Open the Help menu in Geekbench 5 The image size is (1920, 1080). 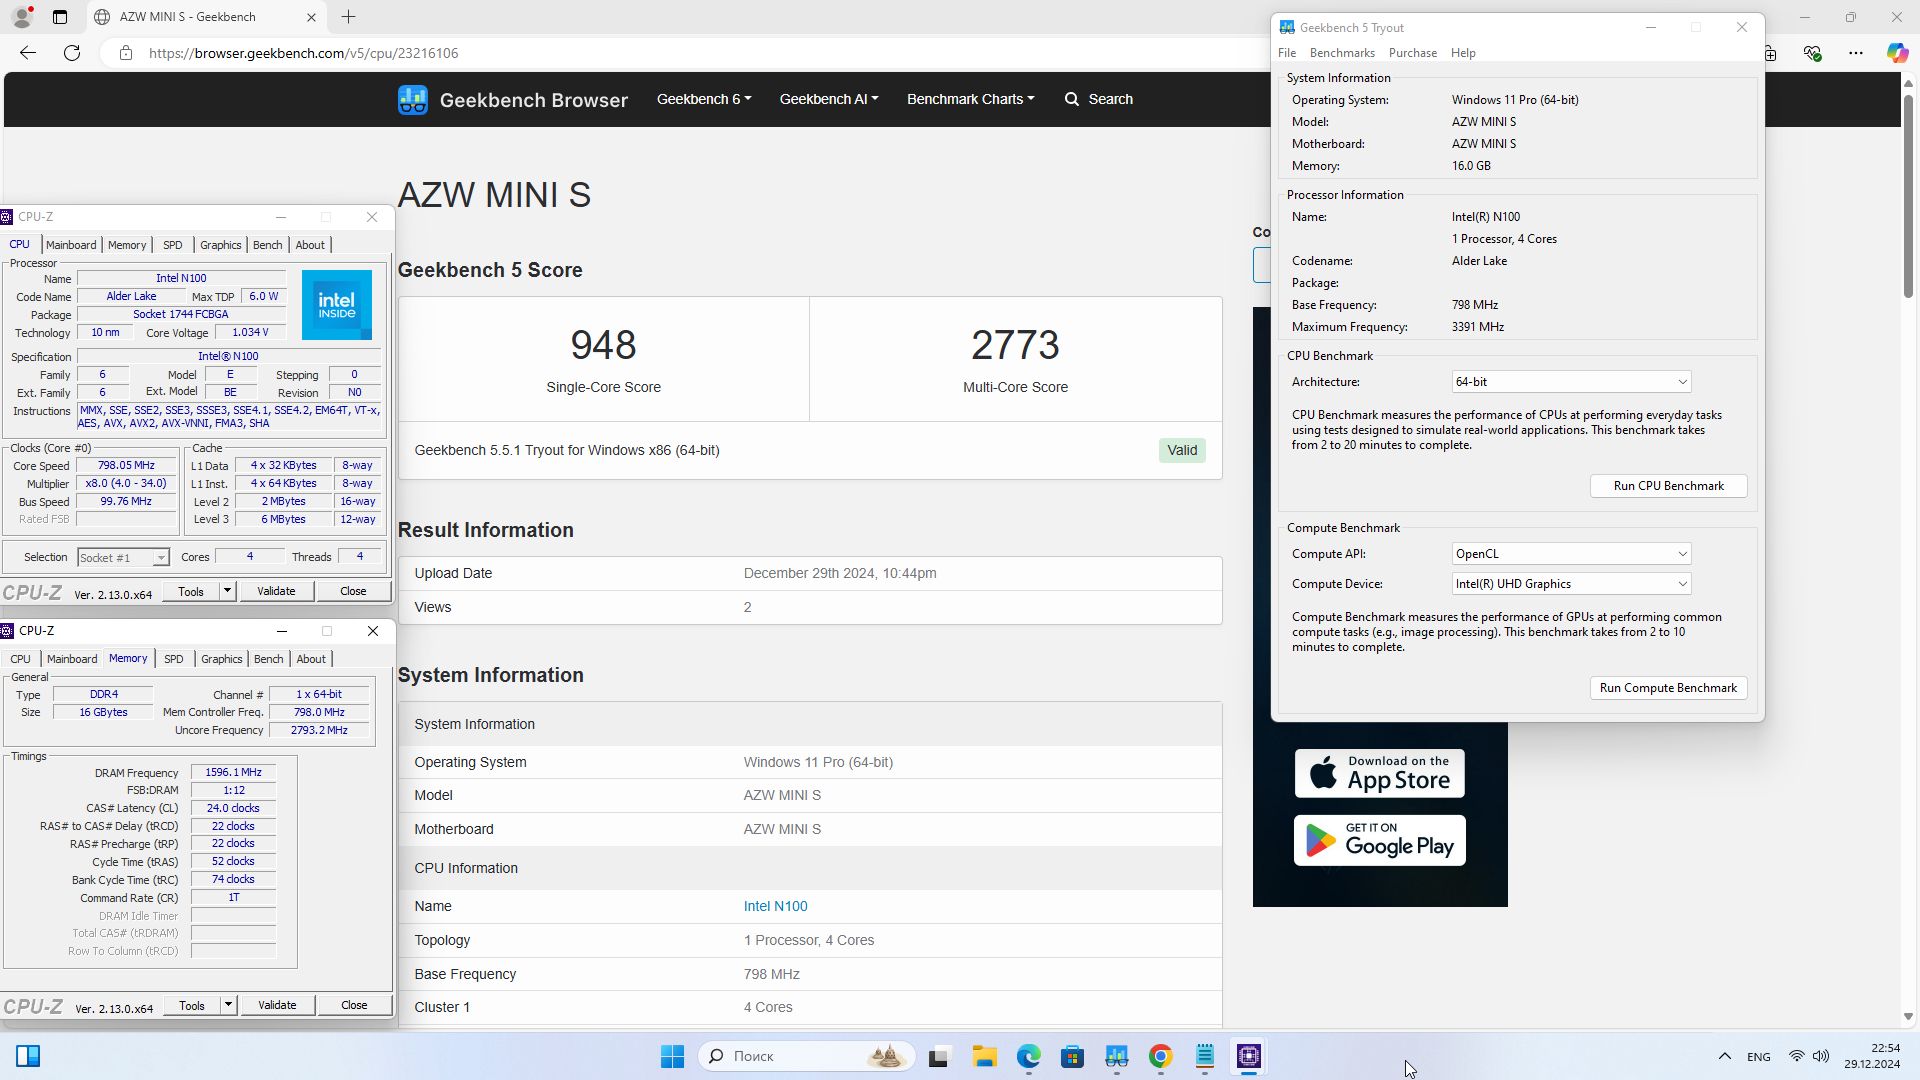(1463, 53)
